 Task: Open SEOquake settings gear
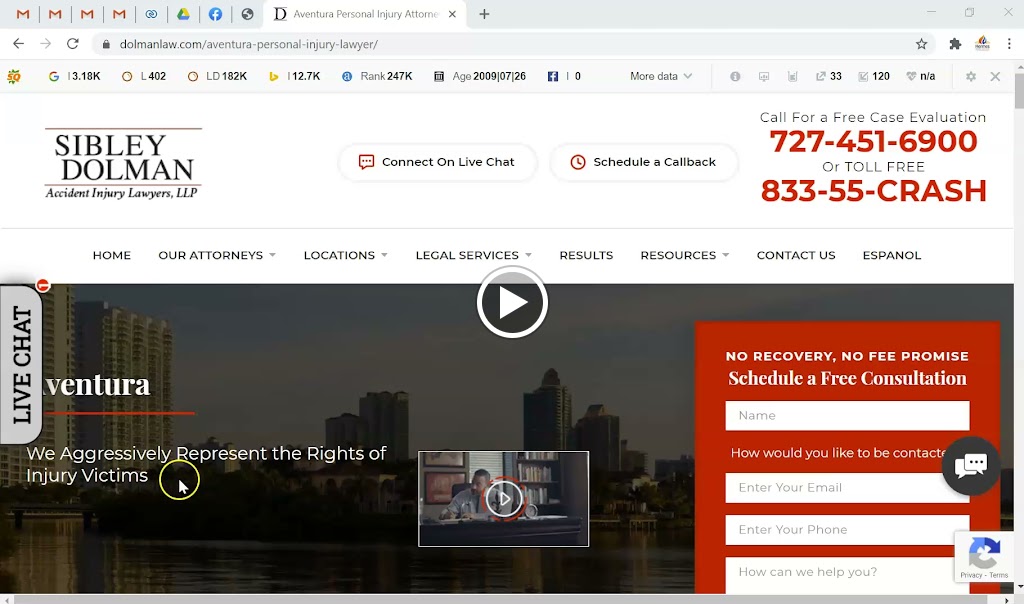971,76
